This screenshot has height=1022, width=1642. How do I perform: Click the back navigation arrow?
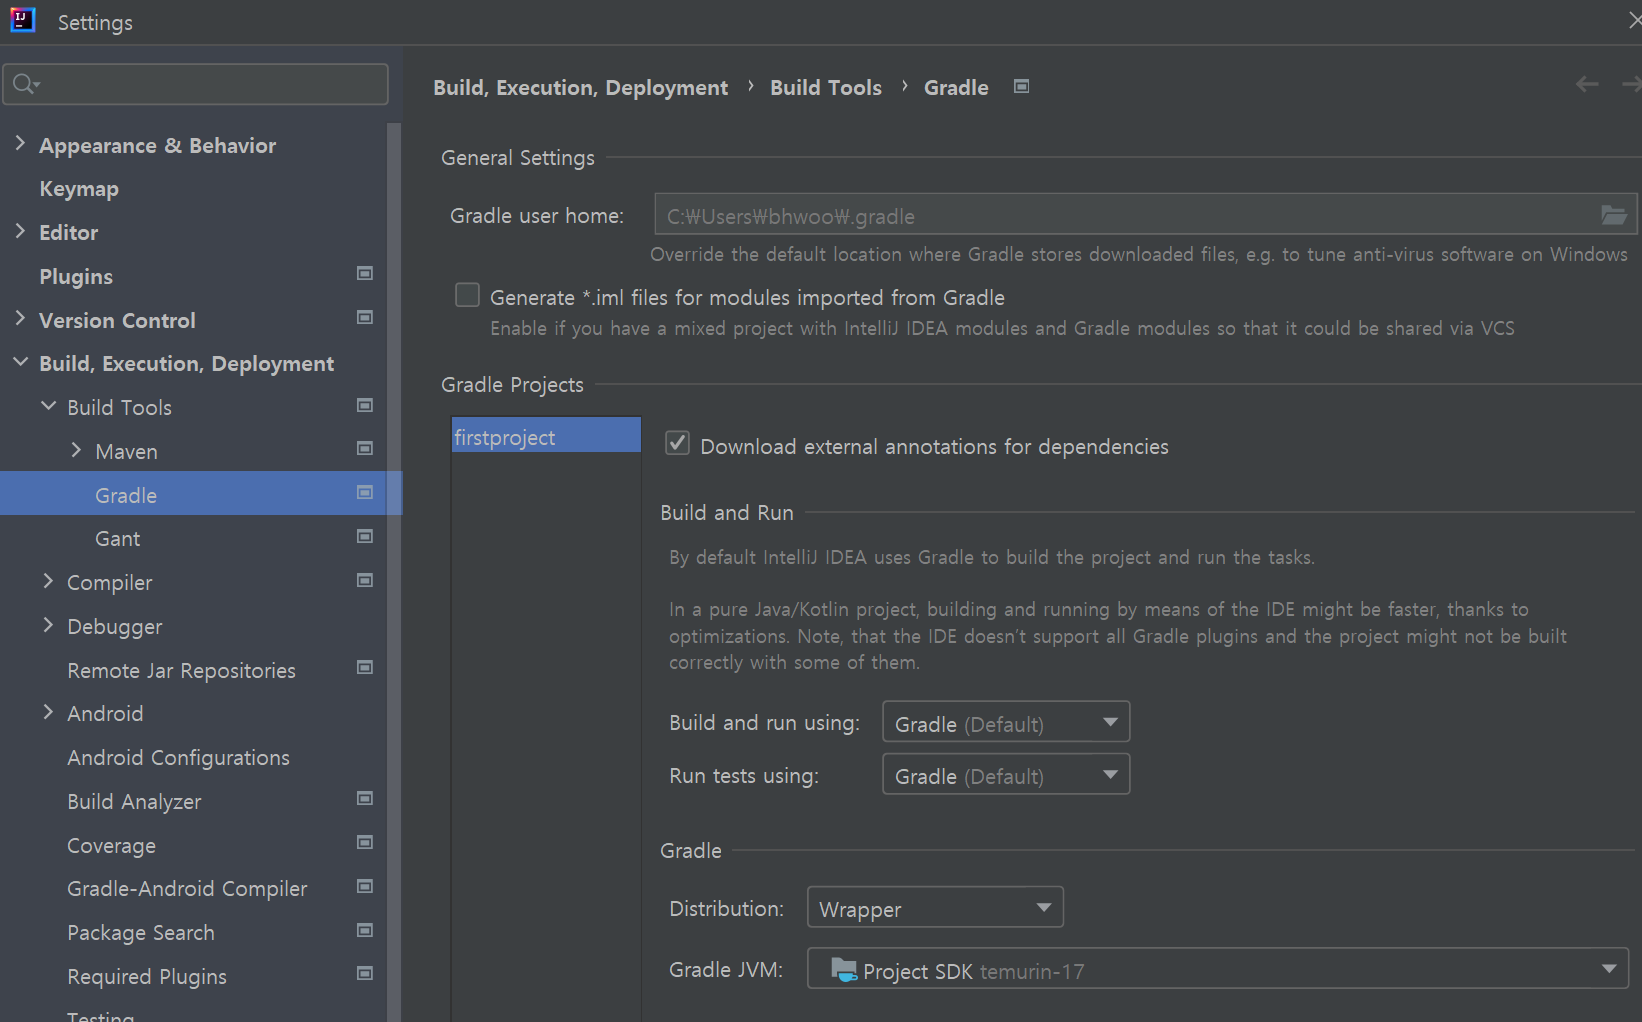1586,85
